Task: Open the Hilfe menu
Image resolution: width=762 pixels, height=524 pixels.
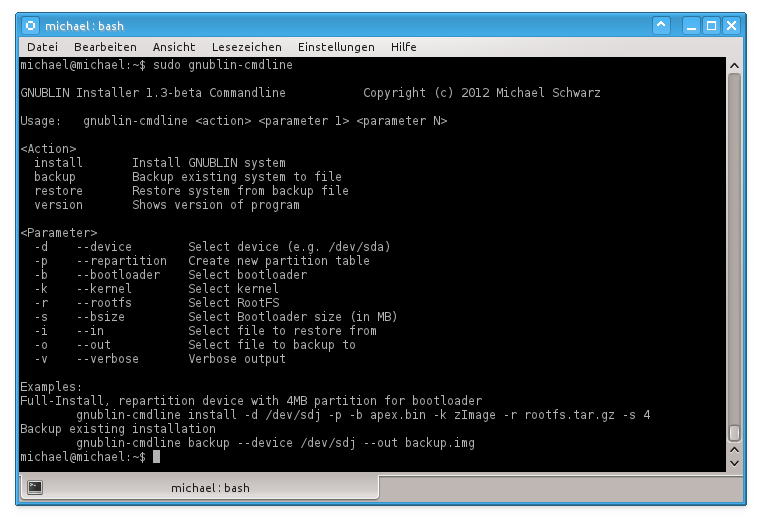Action: click(x=403, y=47)
